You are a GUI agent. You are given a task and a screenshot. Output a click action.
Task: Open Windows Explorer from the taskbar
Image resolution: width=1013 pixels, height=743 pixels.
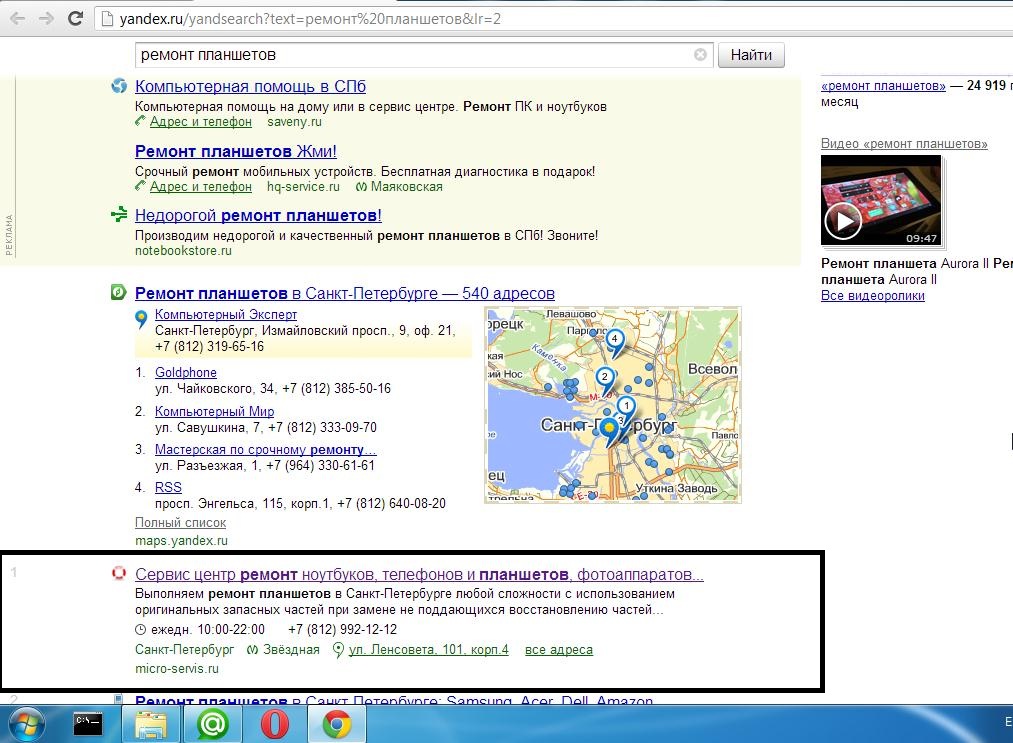pyautogui.click(x=151, y=724)
